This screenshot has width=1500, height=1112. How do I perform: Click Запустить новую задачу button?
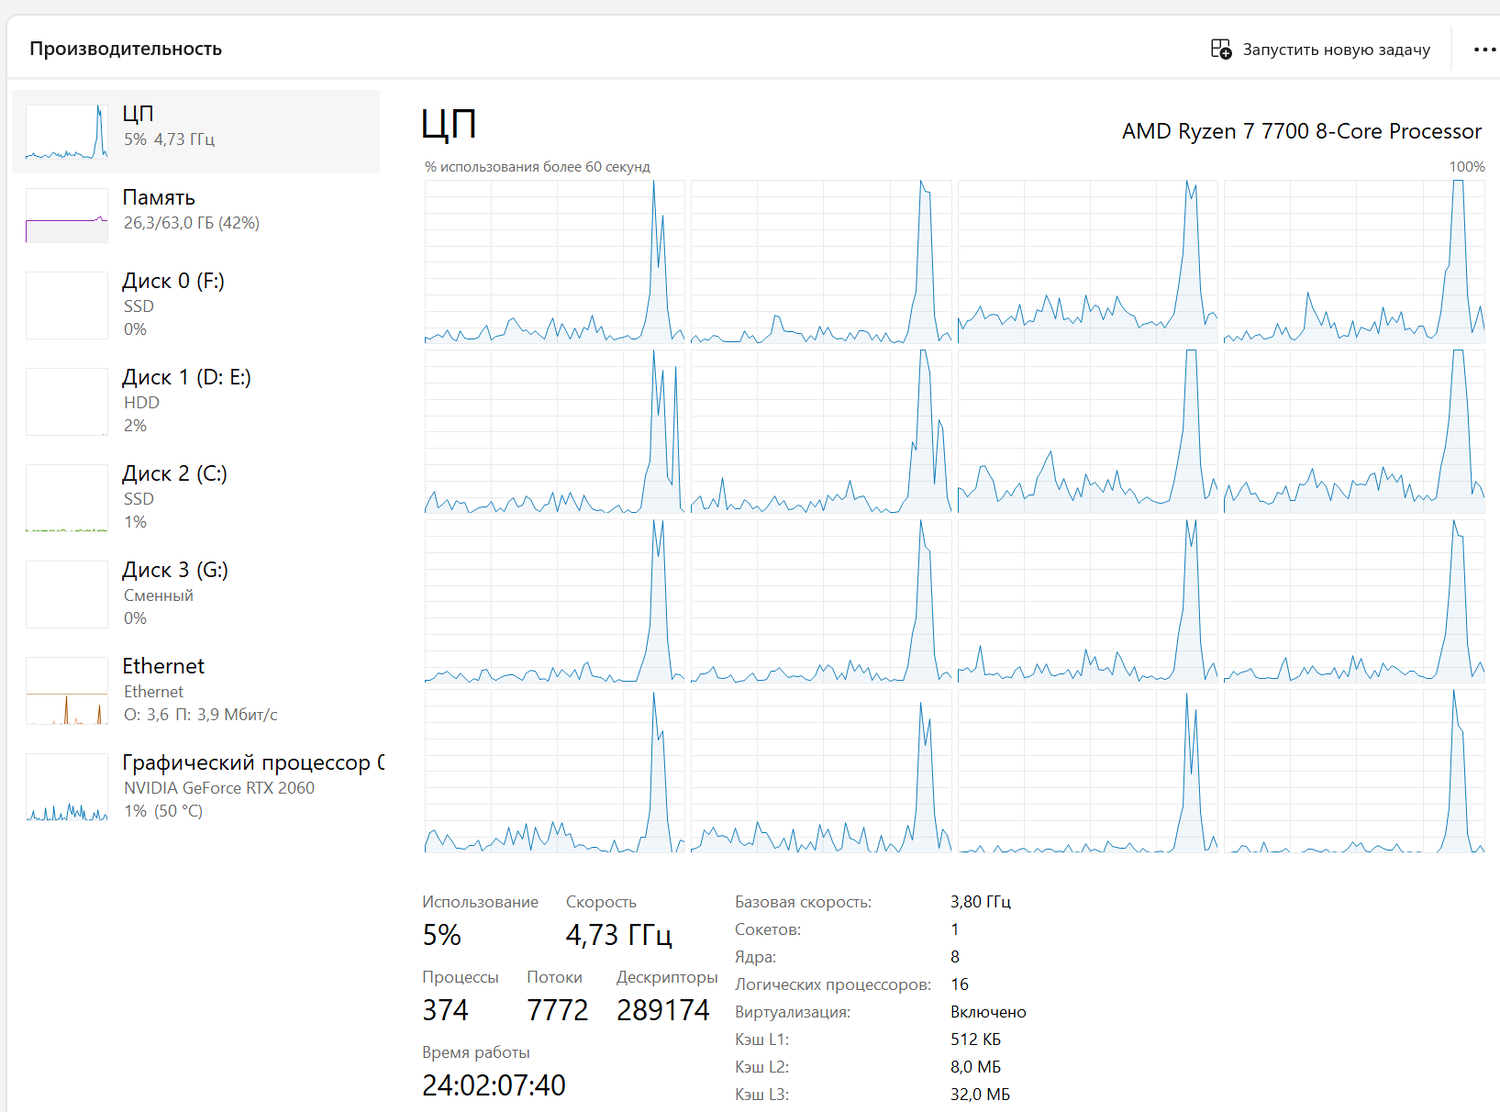point(1320,49)
